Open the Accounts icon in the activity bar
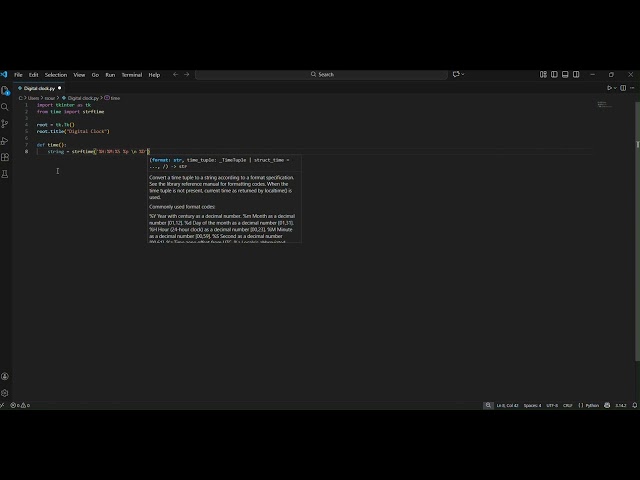The width and height of the screenshot is (640, 480). pos(5,376)
